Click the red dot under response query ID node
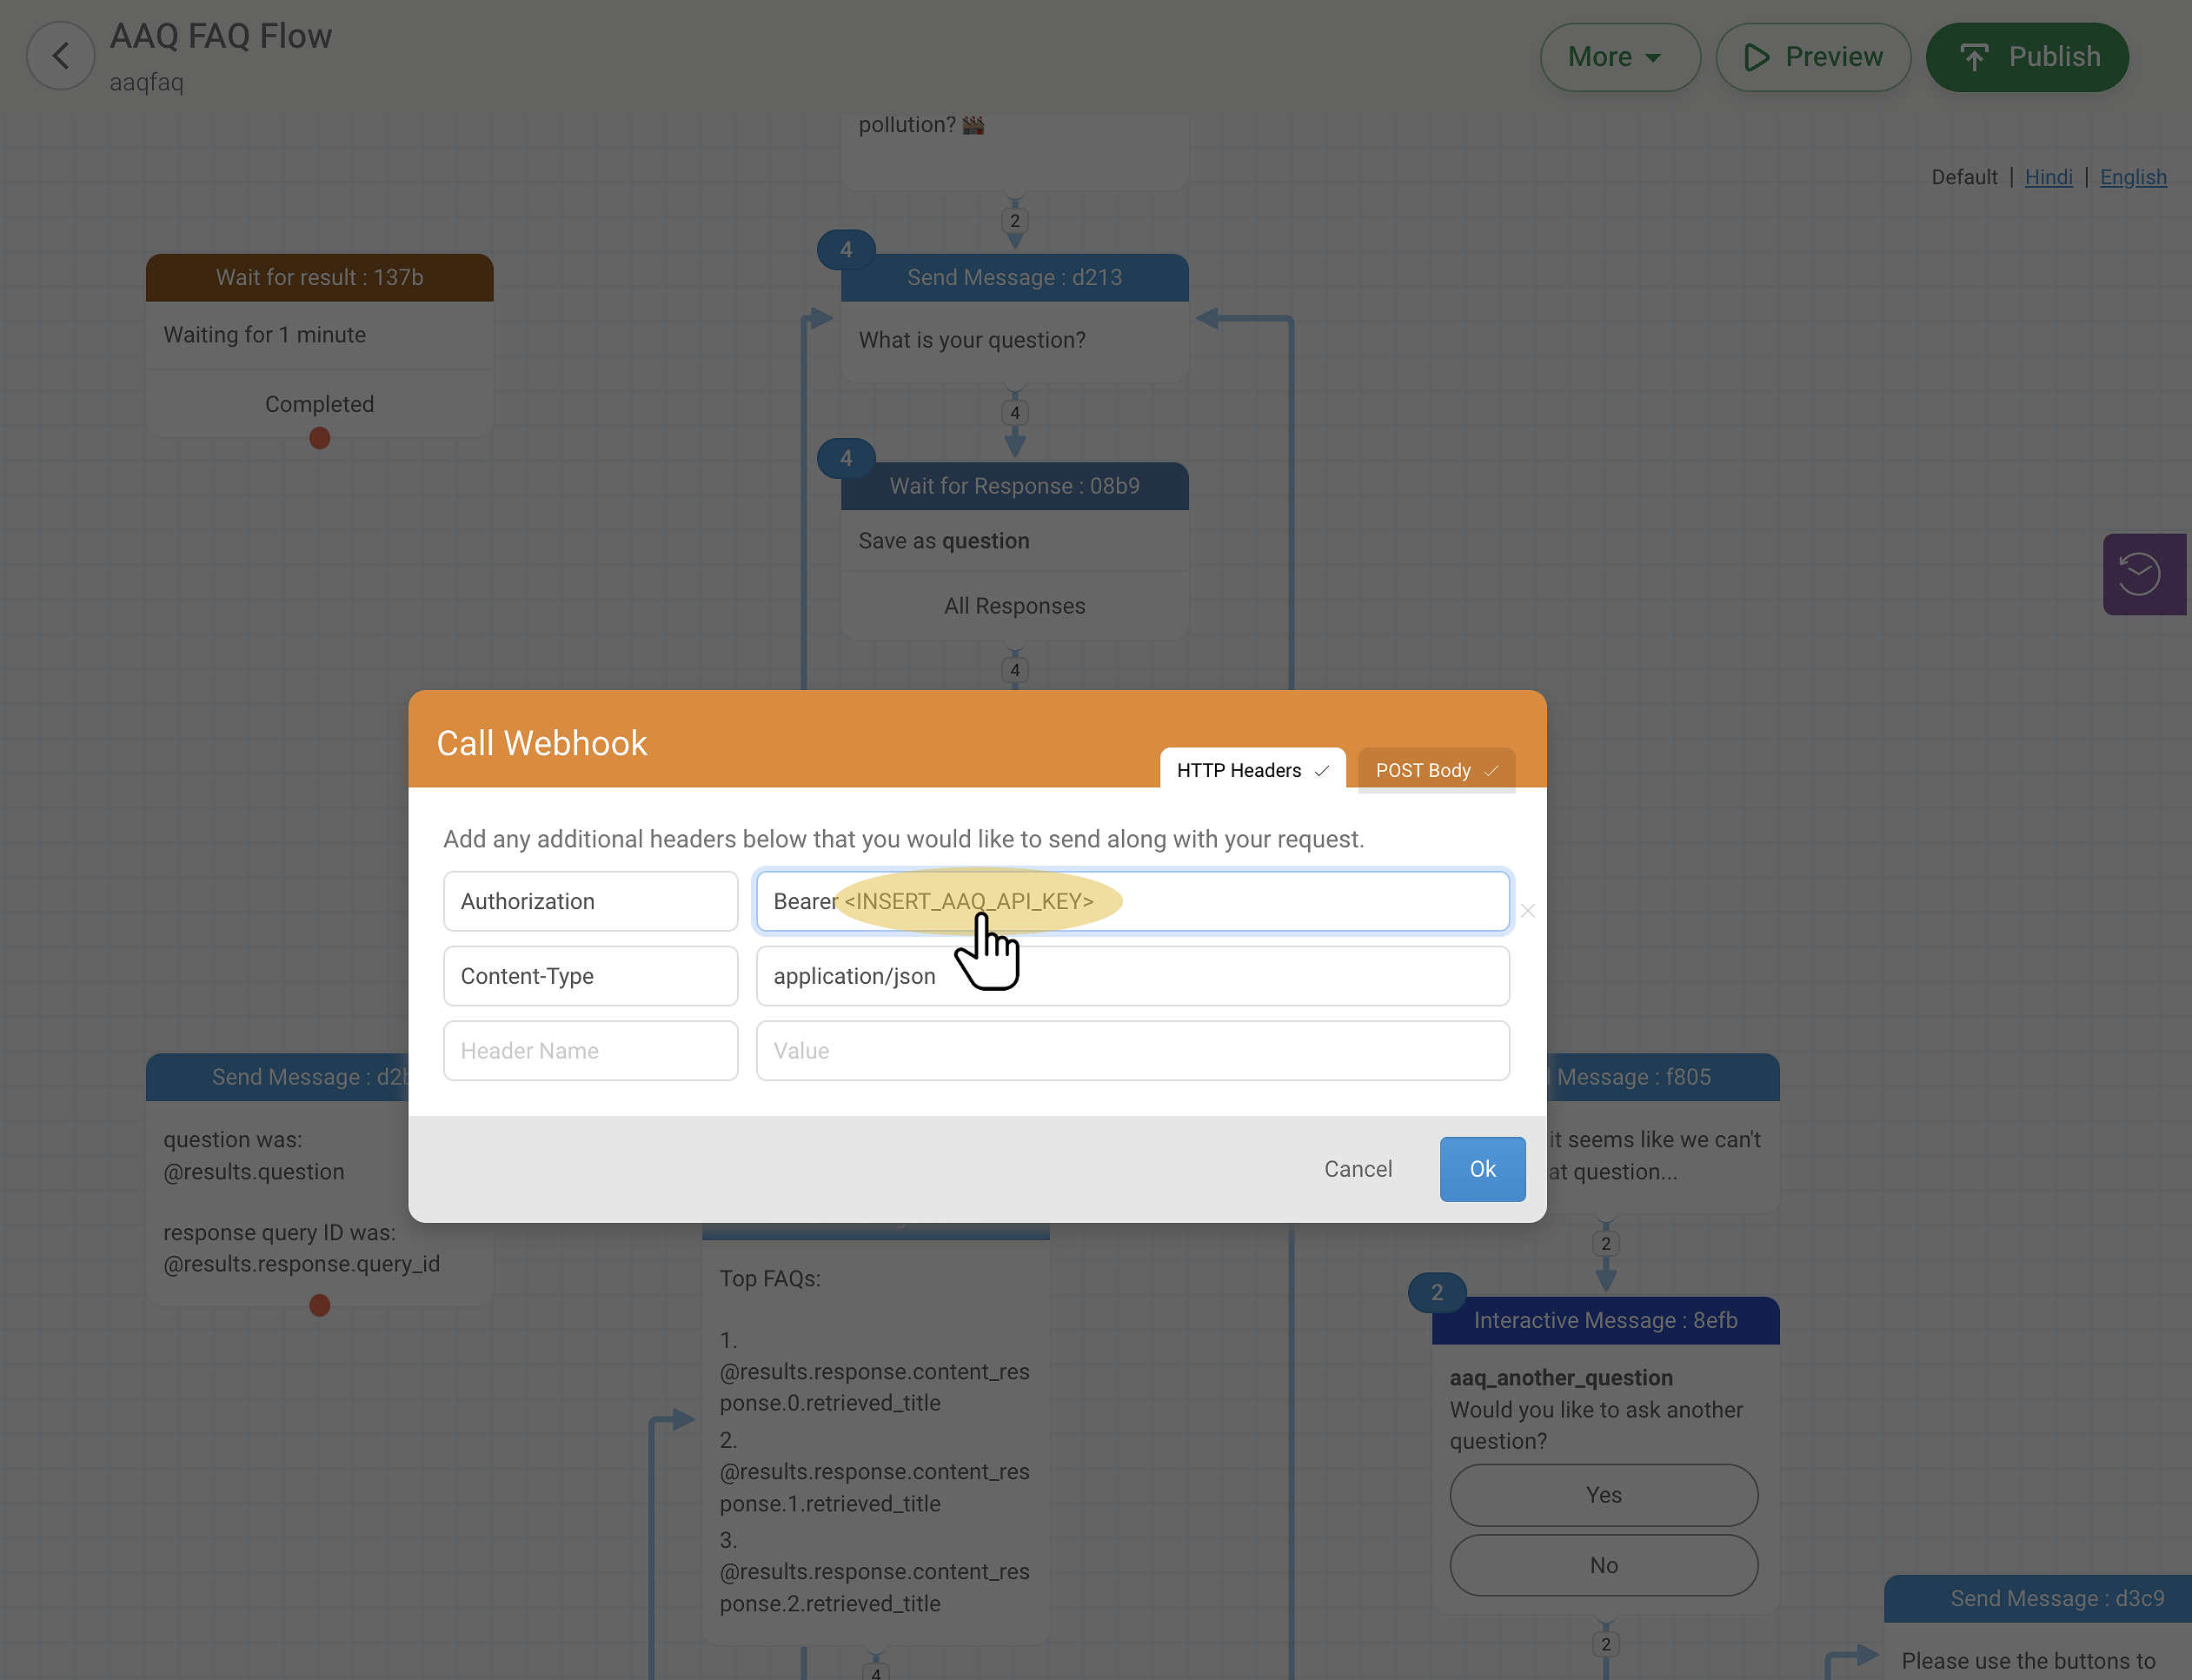Viewport: 2192px width, 1680px height. coord(320,1305)
